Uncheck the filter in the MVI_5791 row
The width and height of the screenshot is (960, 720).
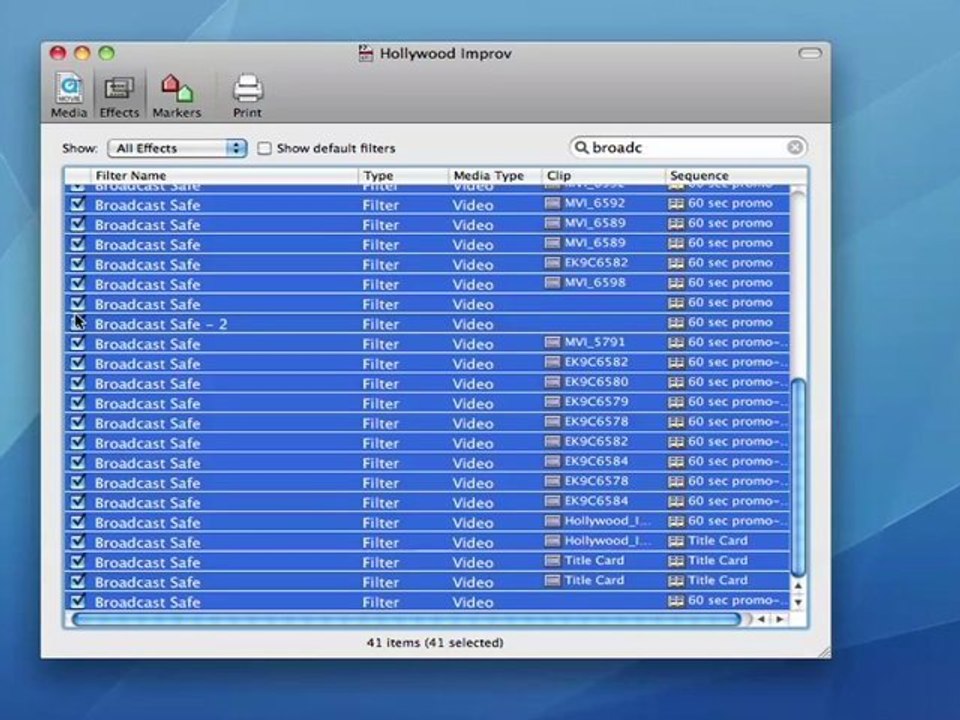pyautogui.click(x=78, y=343)
